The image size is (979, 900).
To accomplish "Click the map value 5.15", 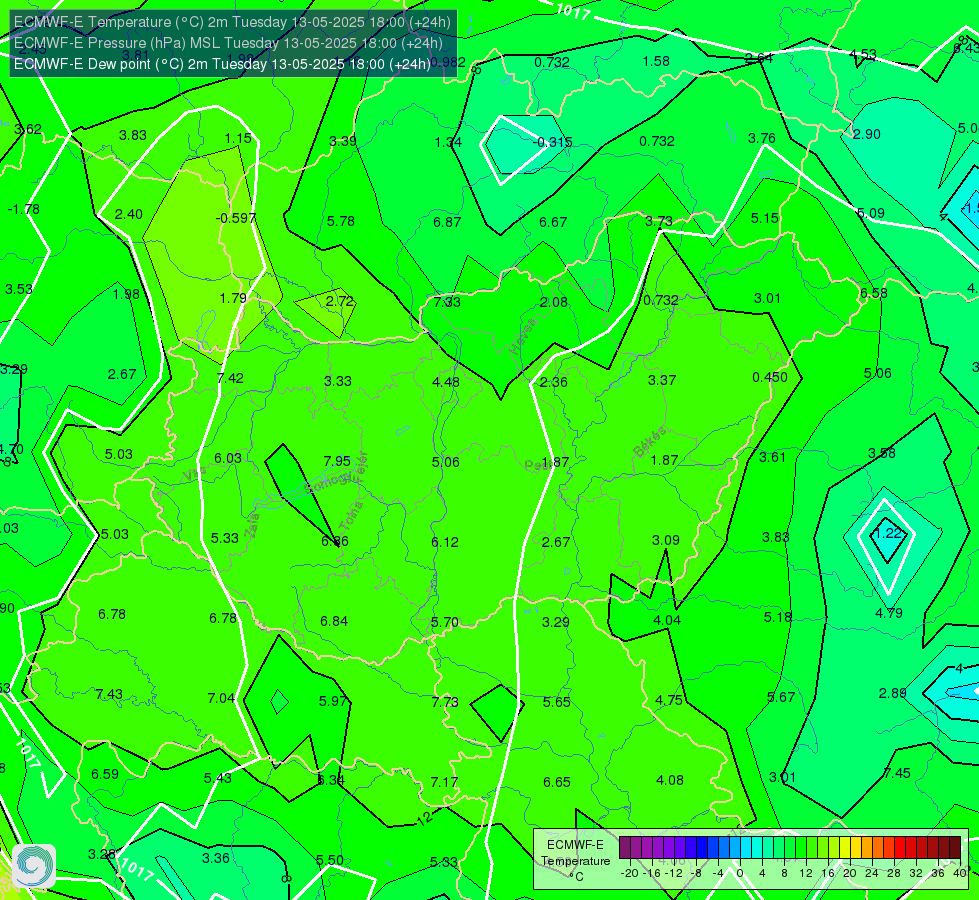I will pyautogui.click(x=765, y=218).
